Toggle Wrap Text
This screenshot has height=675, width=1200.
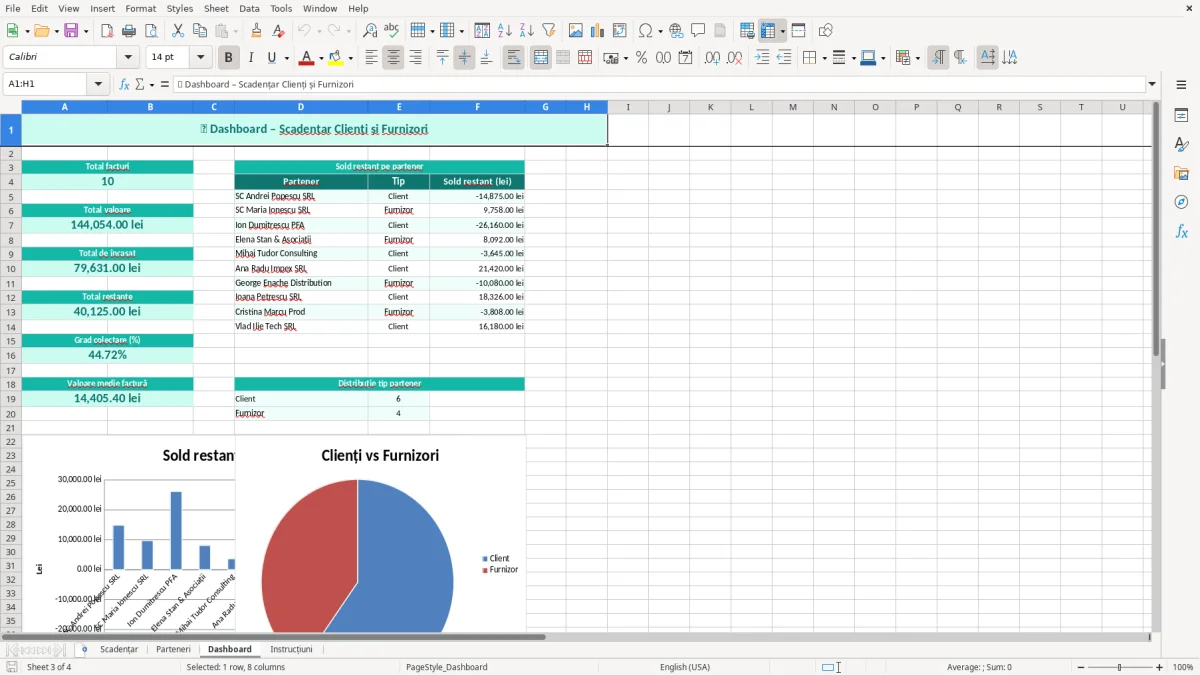(x=513, y=58)
